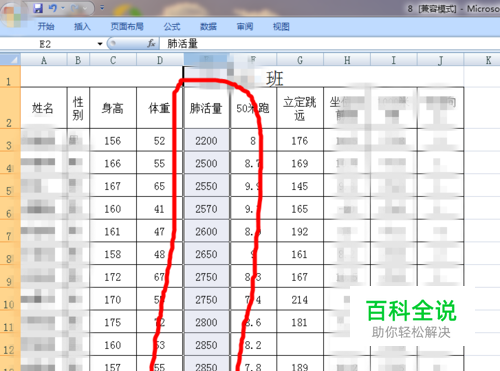
Task: Select the cell with value 2500
Action: 206,163
